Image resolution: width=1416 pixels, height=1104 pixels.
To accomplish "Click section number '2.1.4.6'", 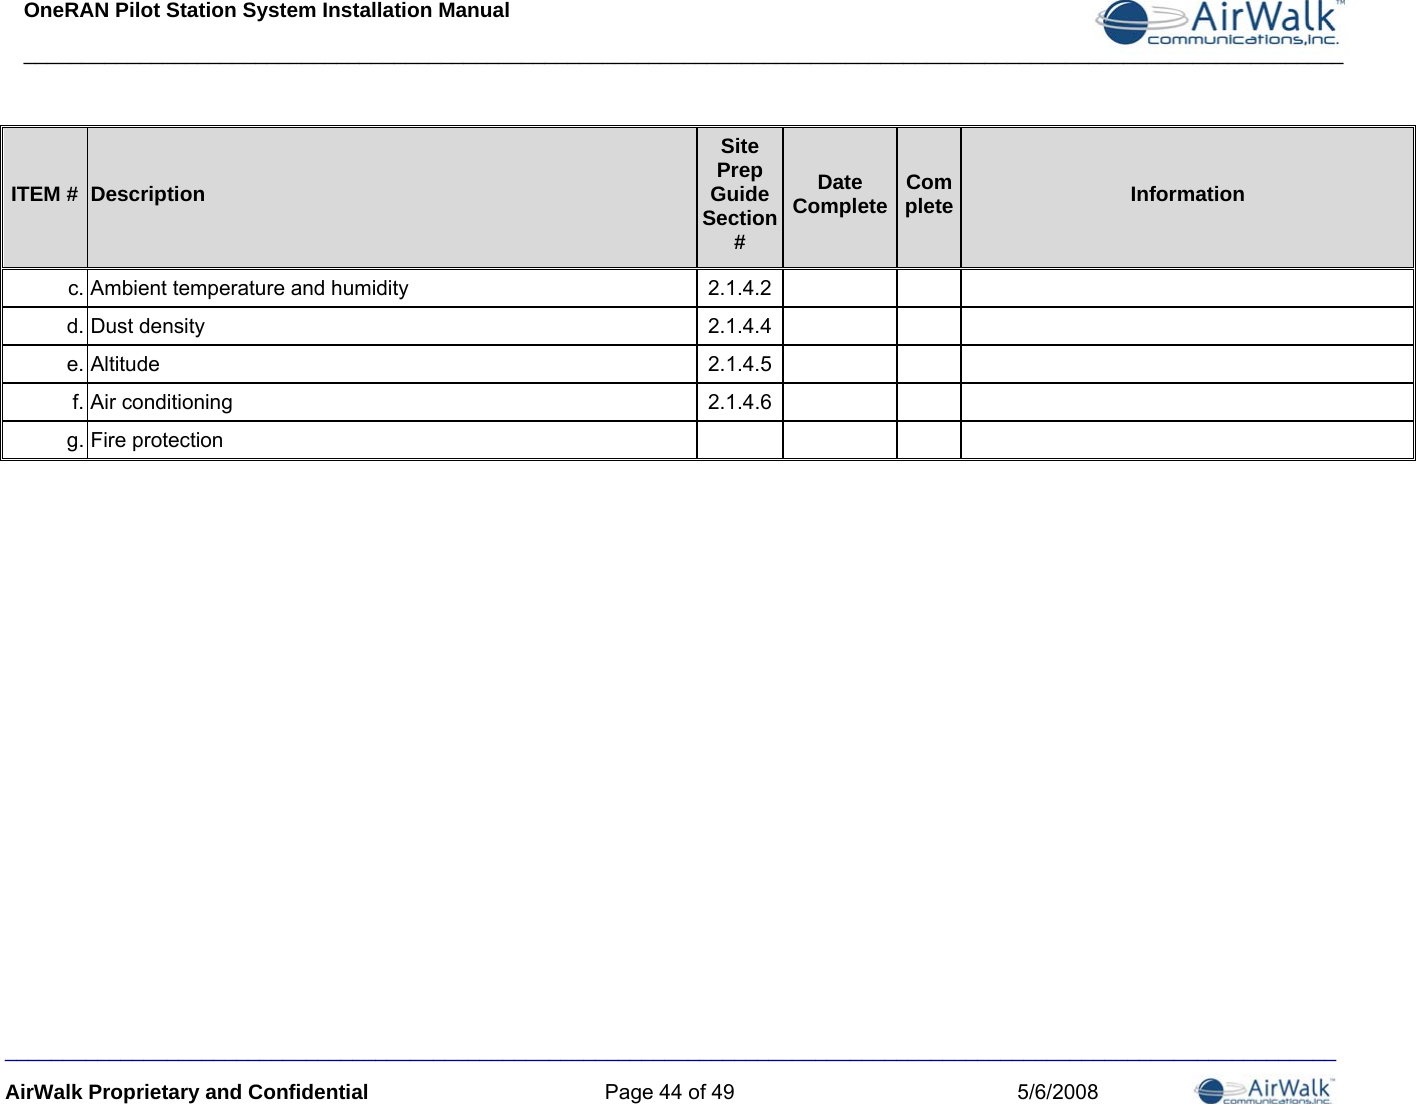I will click(x=740, y=402).
